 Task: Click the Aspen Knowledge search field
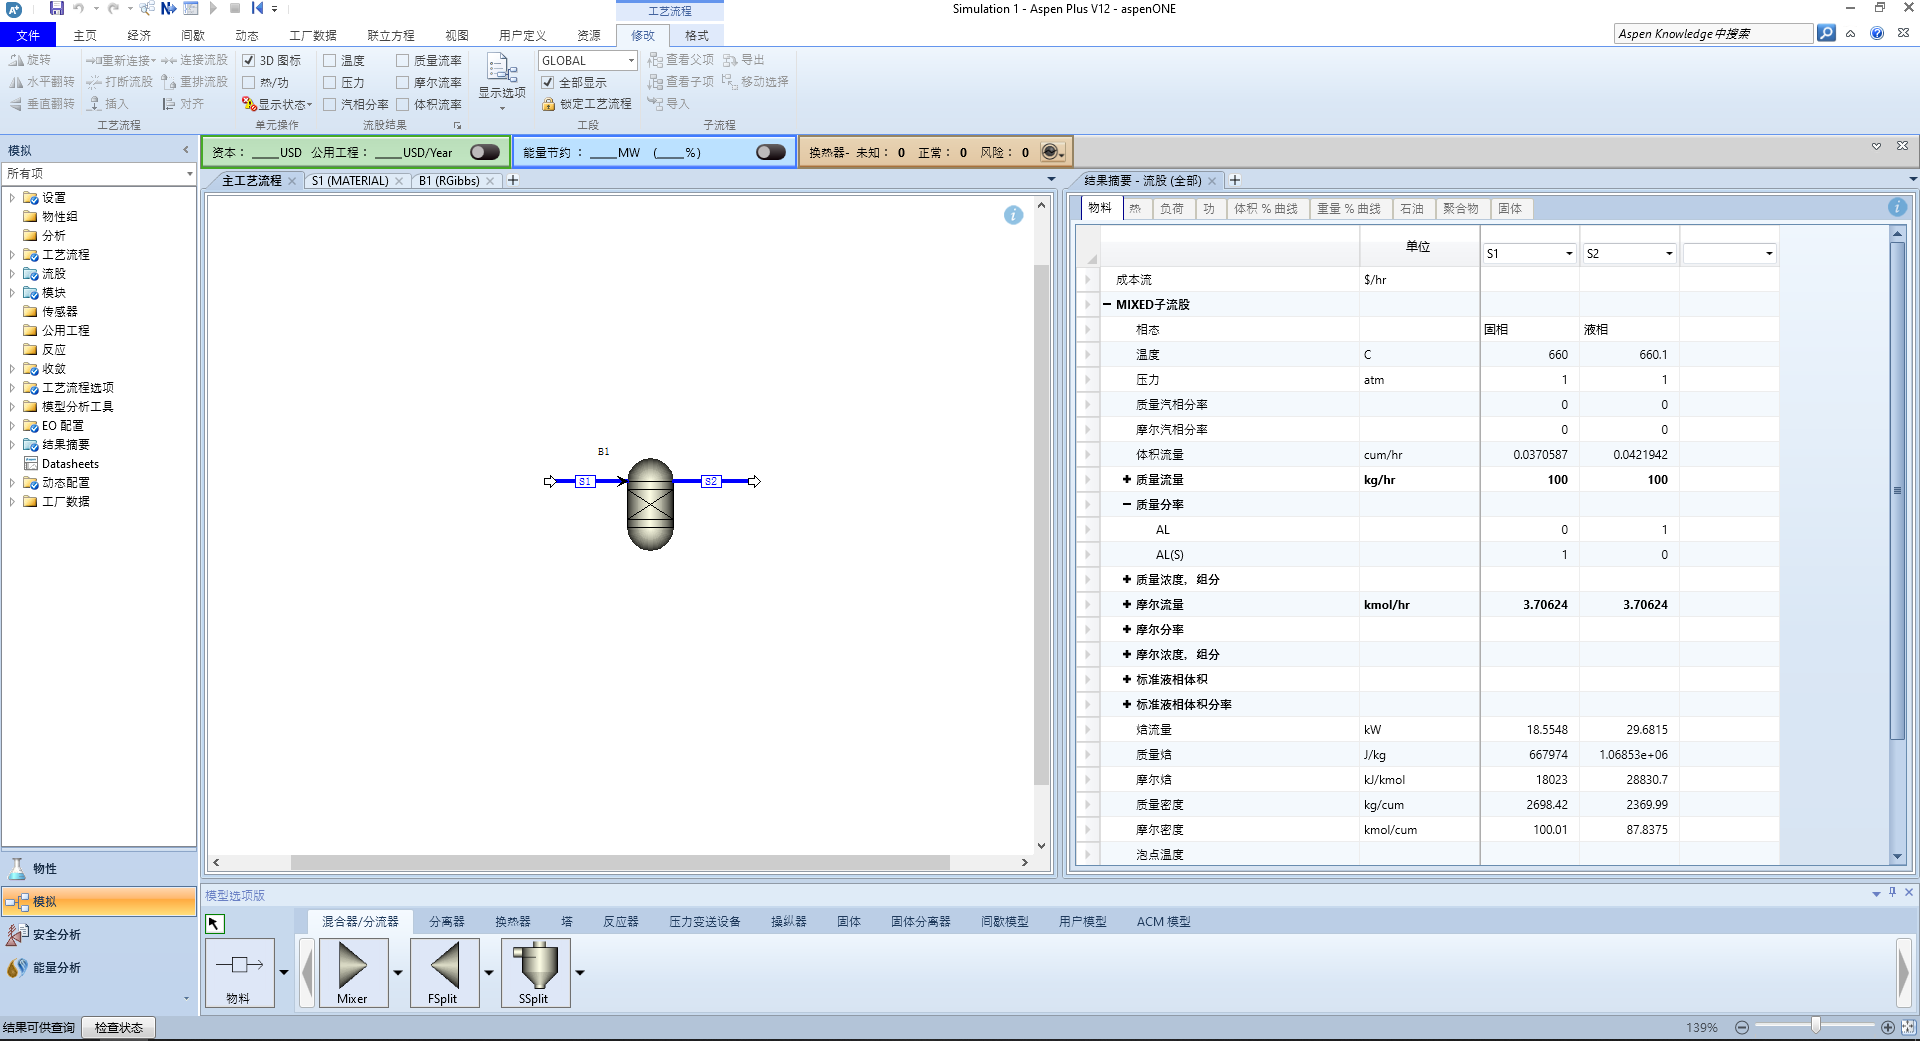point(1713,33)
